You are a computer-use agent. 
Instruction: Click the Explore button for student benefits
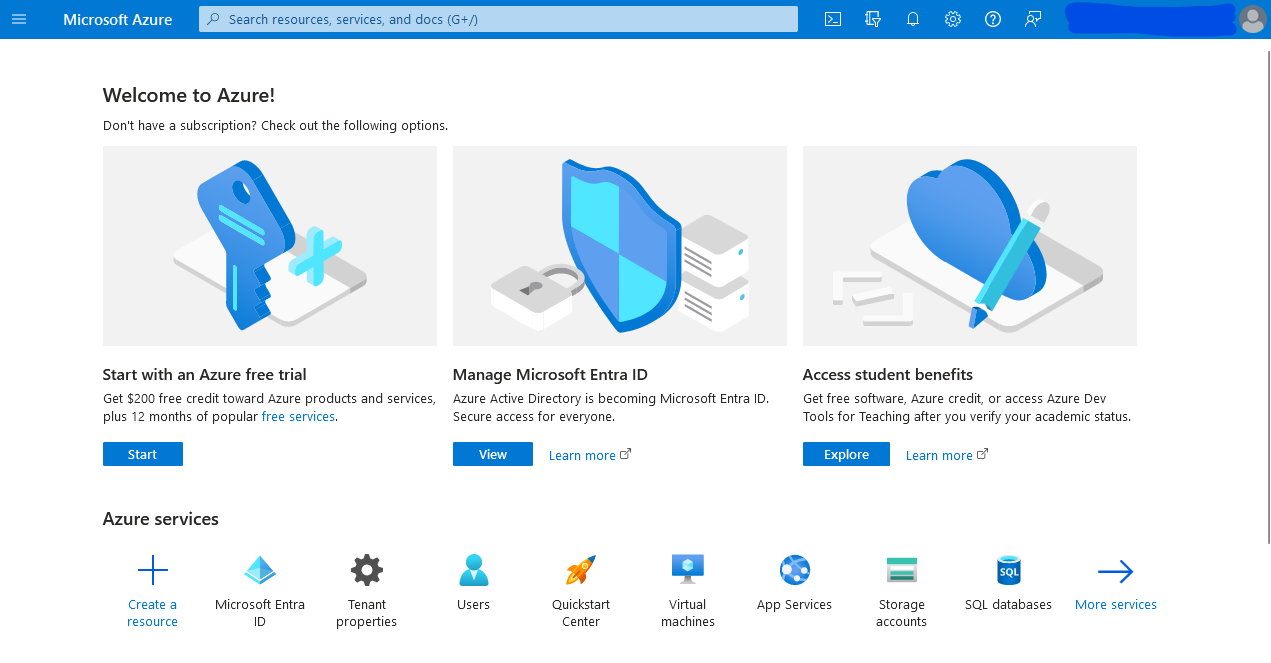846,454
